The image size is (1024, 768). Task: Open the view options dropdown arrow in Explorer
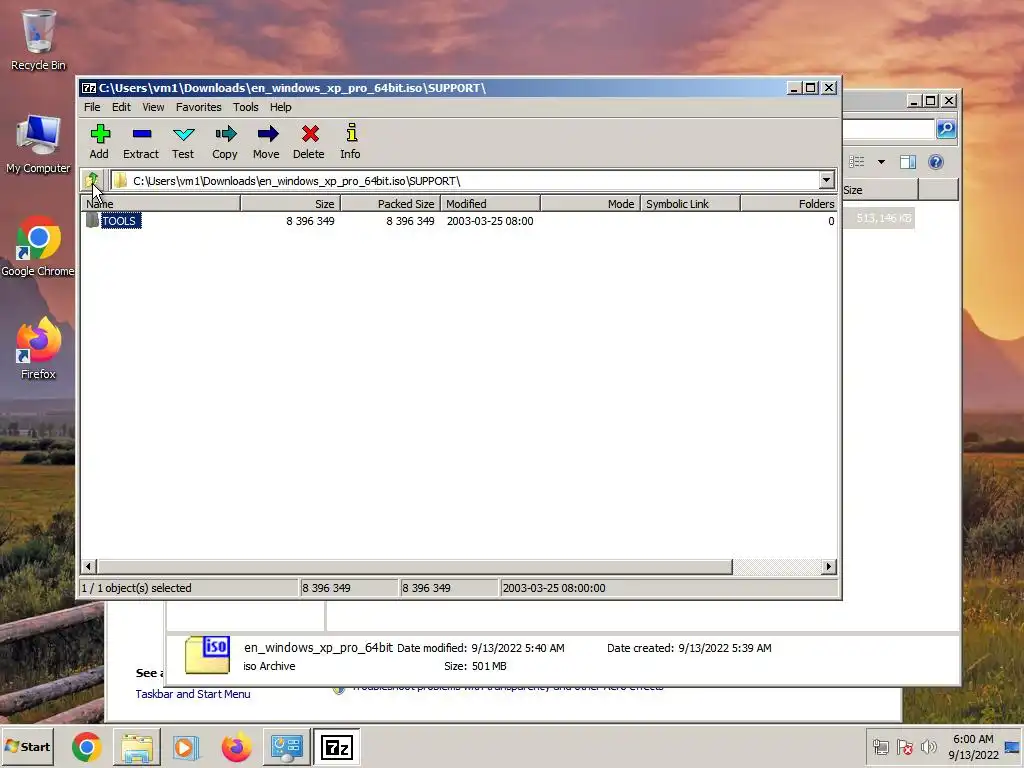tap(881, 162)
